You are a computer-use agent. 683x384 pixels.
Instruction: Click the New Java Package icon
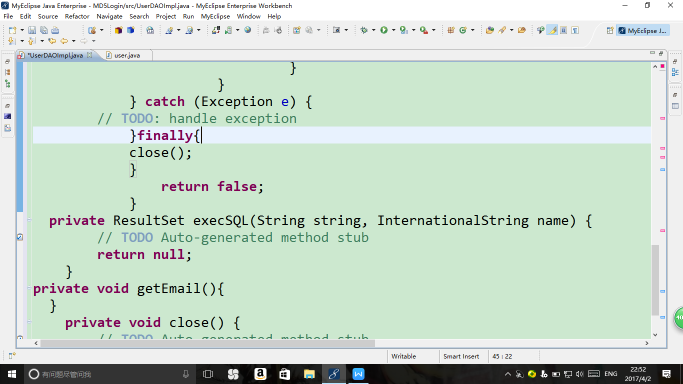coord(451,30)
